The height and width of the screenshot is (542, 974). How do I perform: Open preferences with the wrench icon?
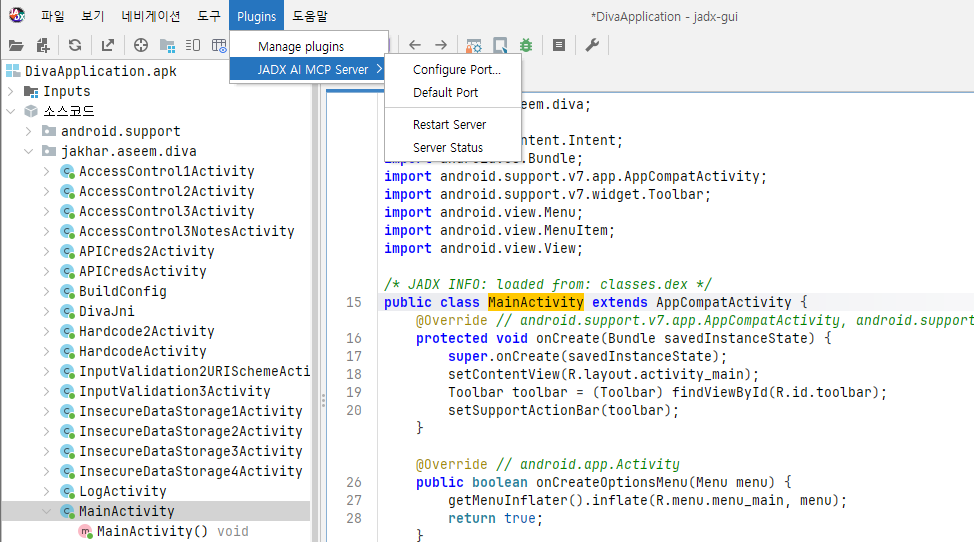coord(592,45)
